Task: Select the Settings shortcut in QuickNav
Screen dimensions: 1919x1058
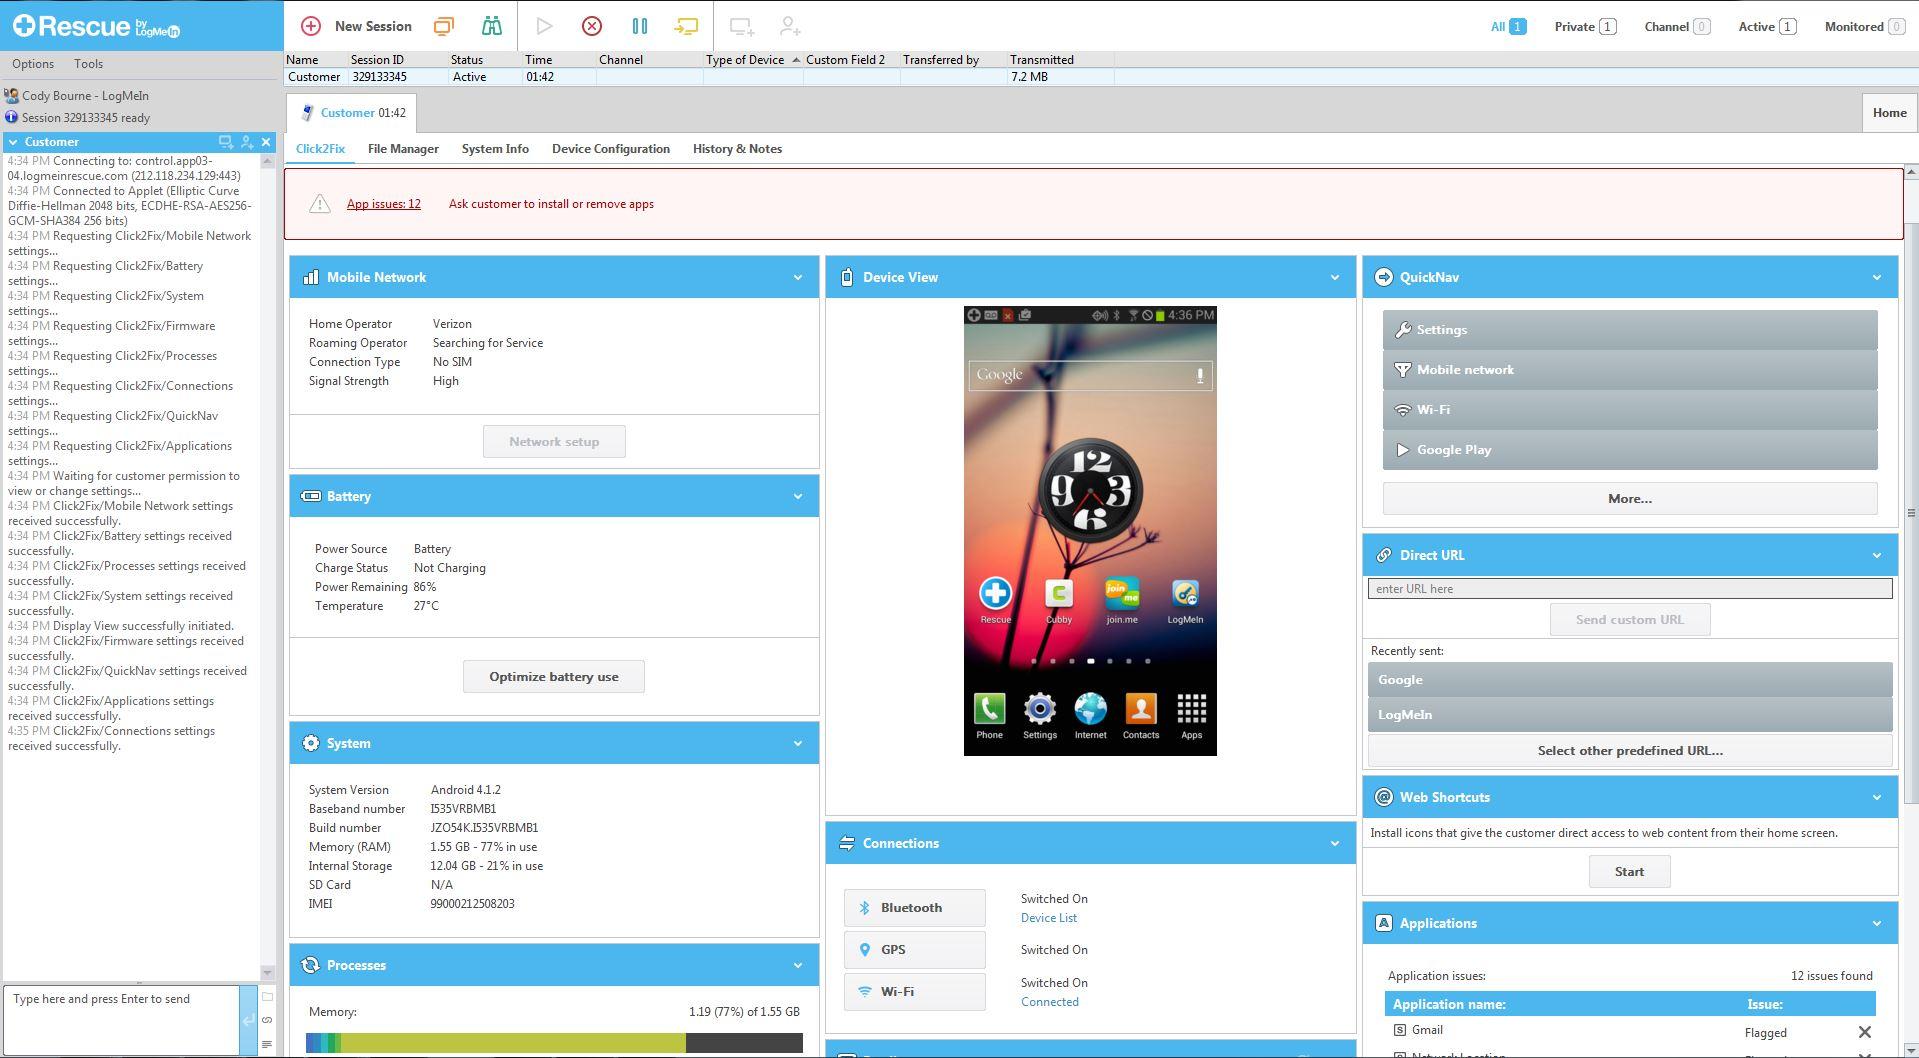Action: coord(1628,329)
